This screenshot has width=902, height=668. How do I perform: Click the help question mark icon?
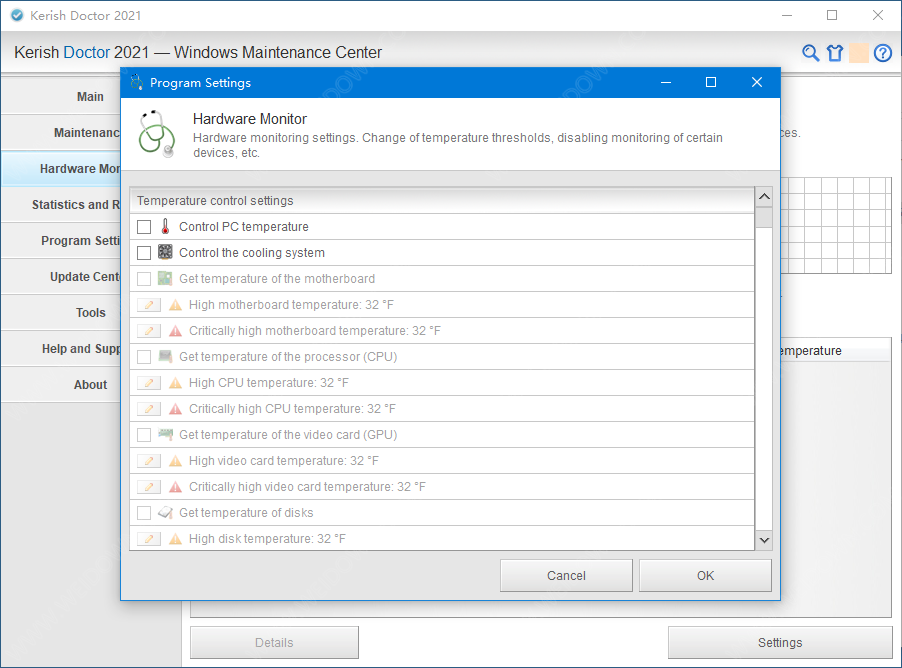(x=882, y=53)
